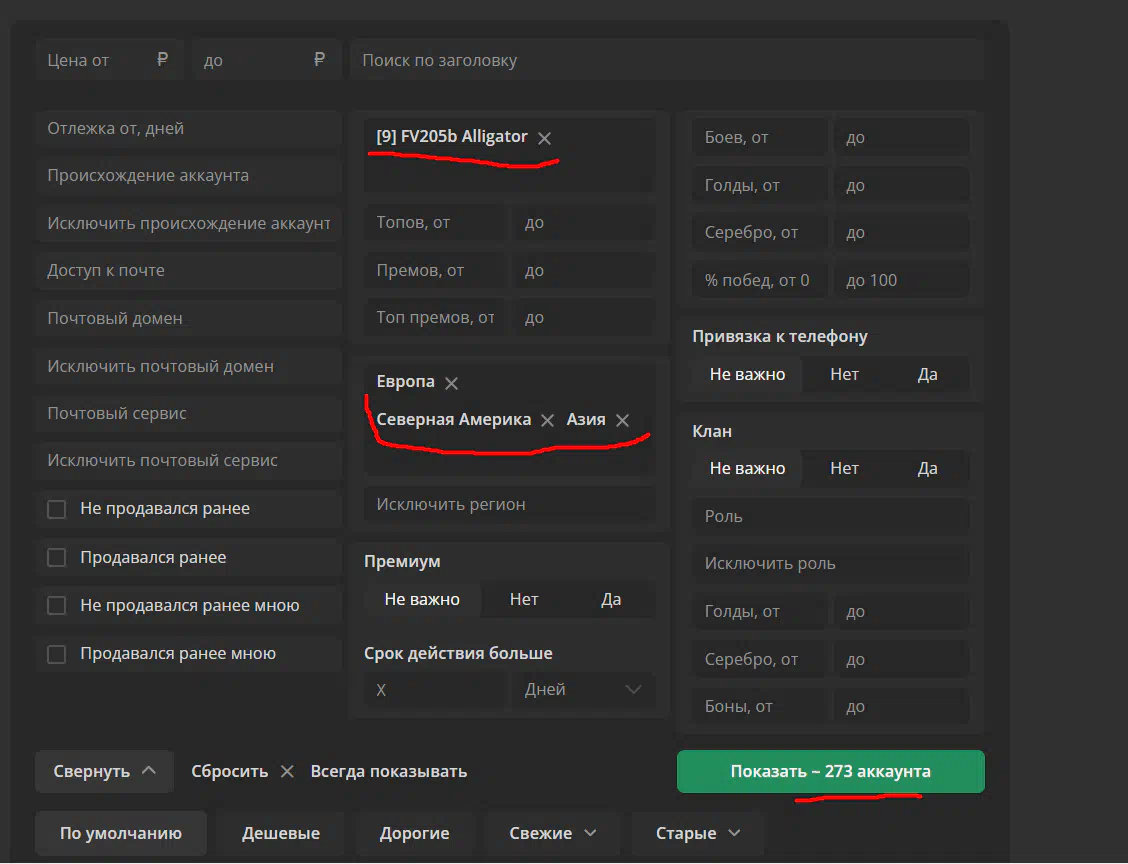Open Исключить происхождение аккаунта selector
1128x864 pixels.
[188, 223]
